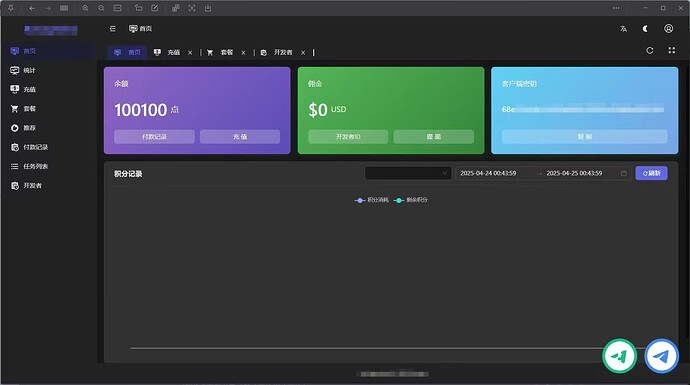Open 充值 in the sidebar
Image resolution: width=690 pixels, height=385 pixels.
coord(49,89)
